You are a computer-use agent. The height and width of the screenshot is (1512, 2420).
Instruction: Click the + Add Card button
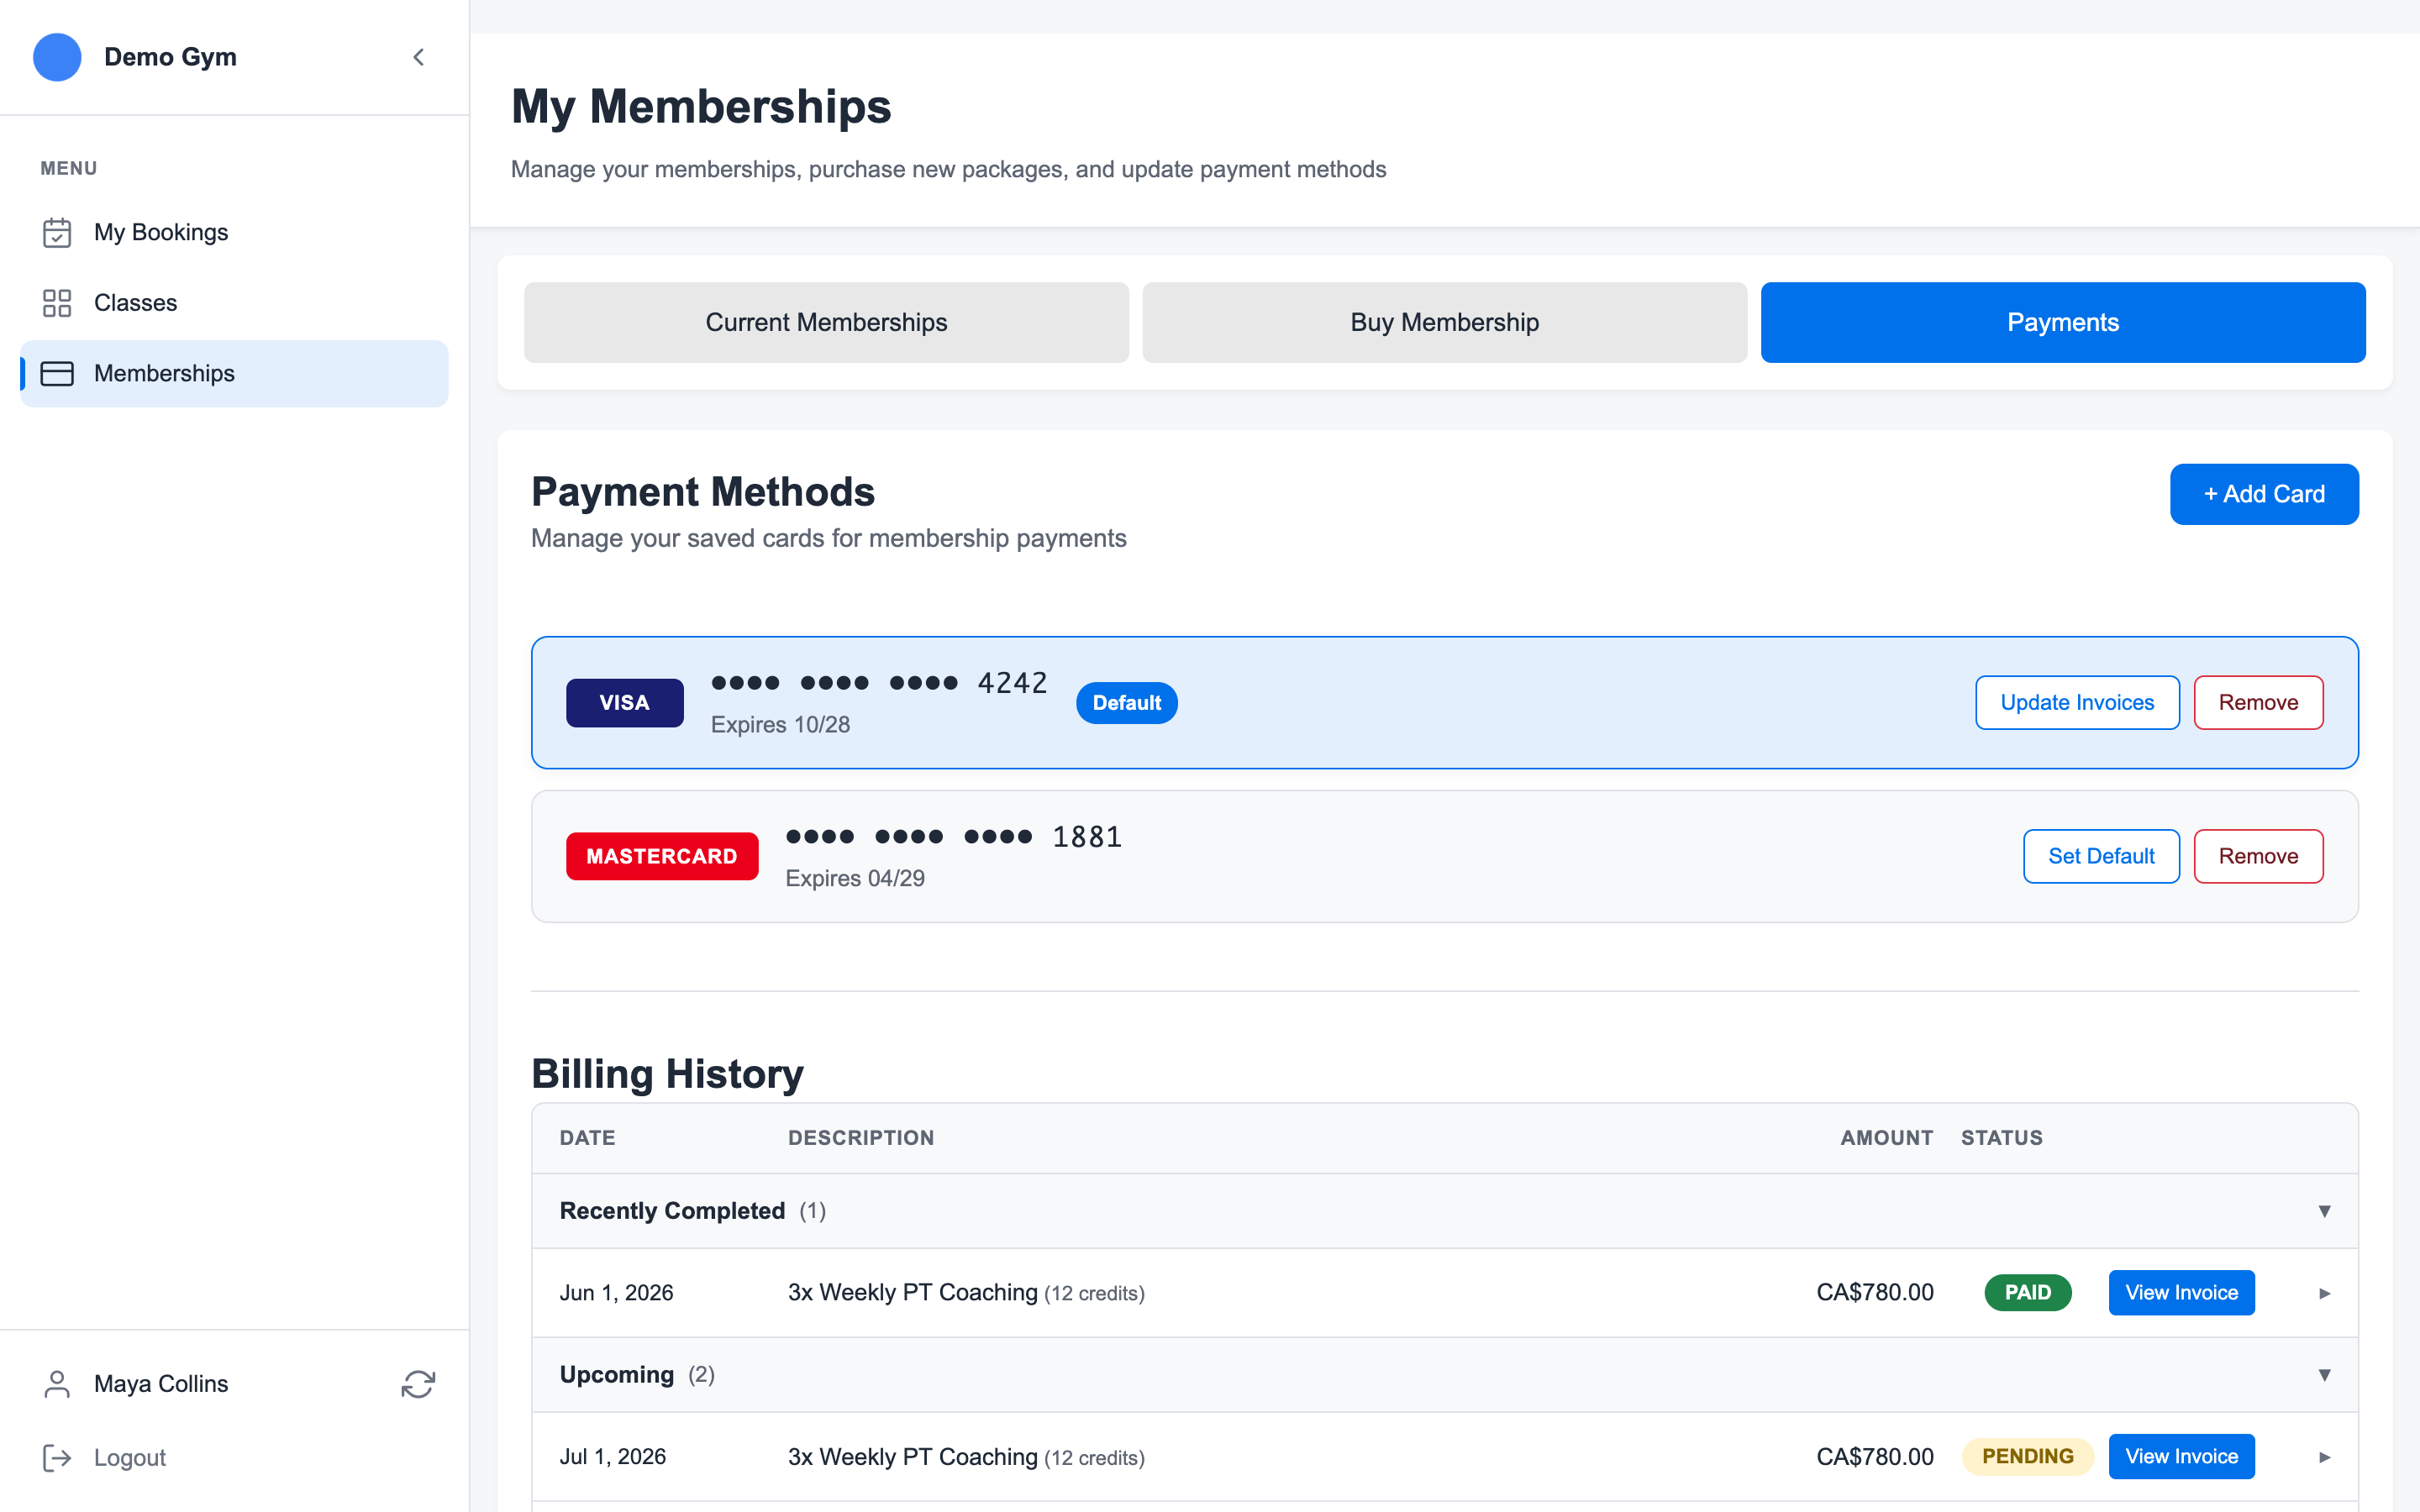tap(2264, 494)
